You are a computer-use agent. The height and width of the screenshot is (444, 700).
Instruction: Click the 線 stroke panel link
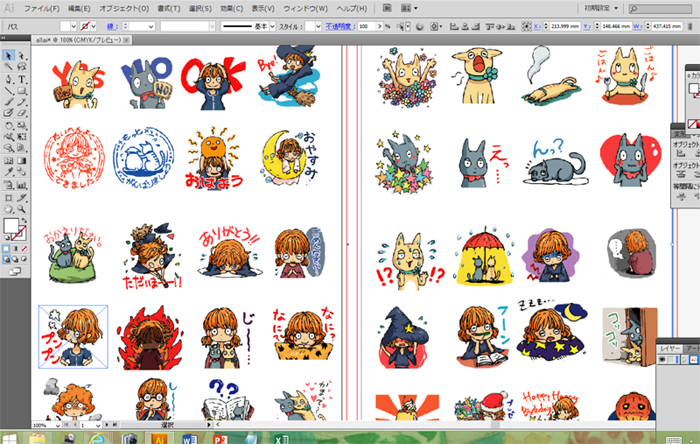click(111, 26)
